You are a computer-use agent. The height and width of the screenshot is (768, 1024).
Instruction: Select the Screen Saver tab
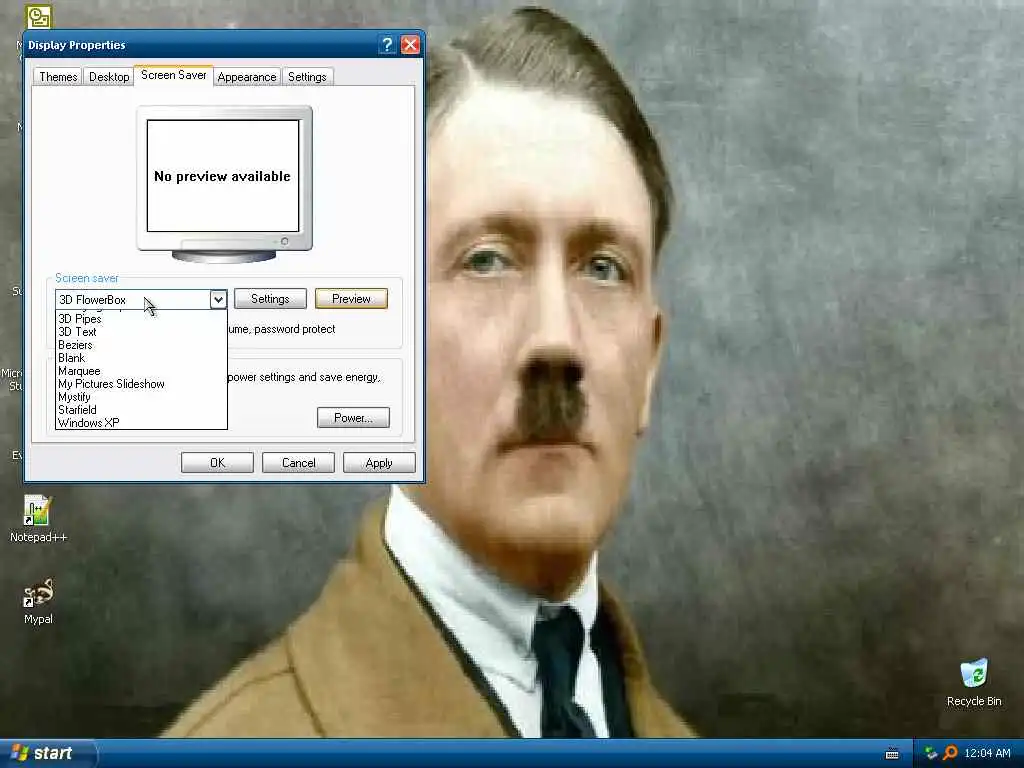coord(174,75)
